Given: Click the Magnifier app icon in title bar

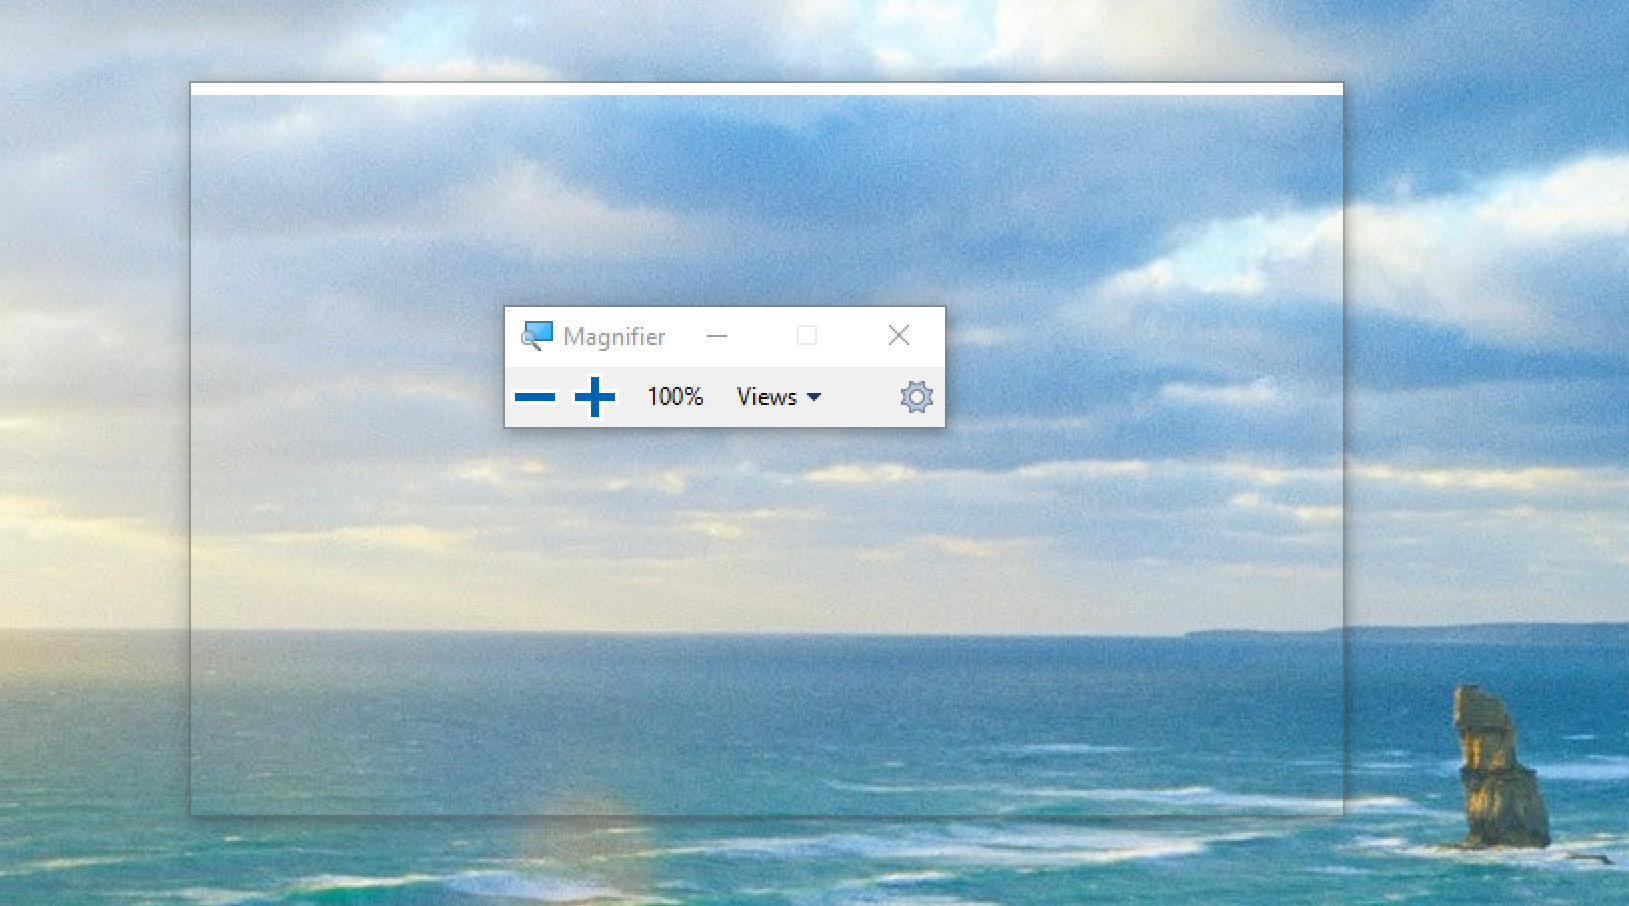Looking at the screenshot, I should click(x=537, y=336).
